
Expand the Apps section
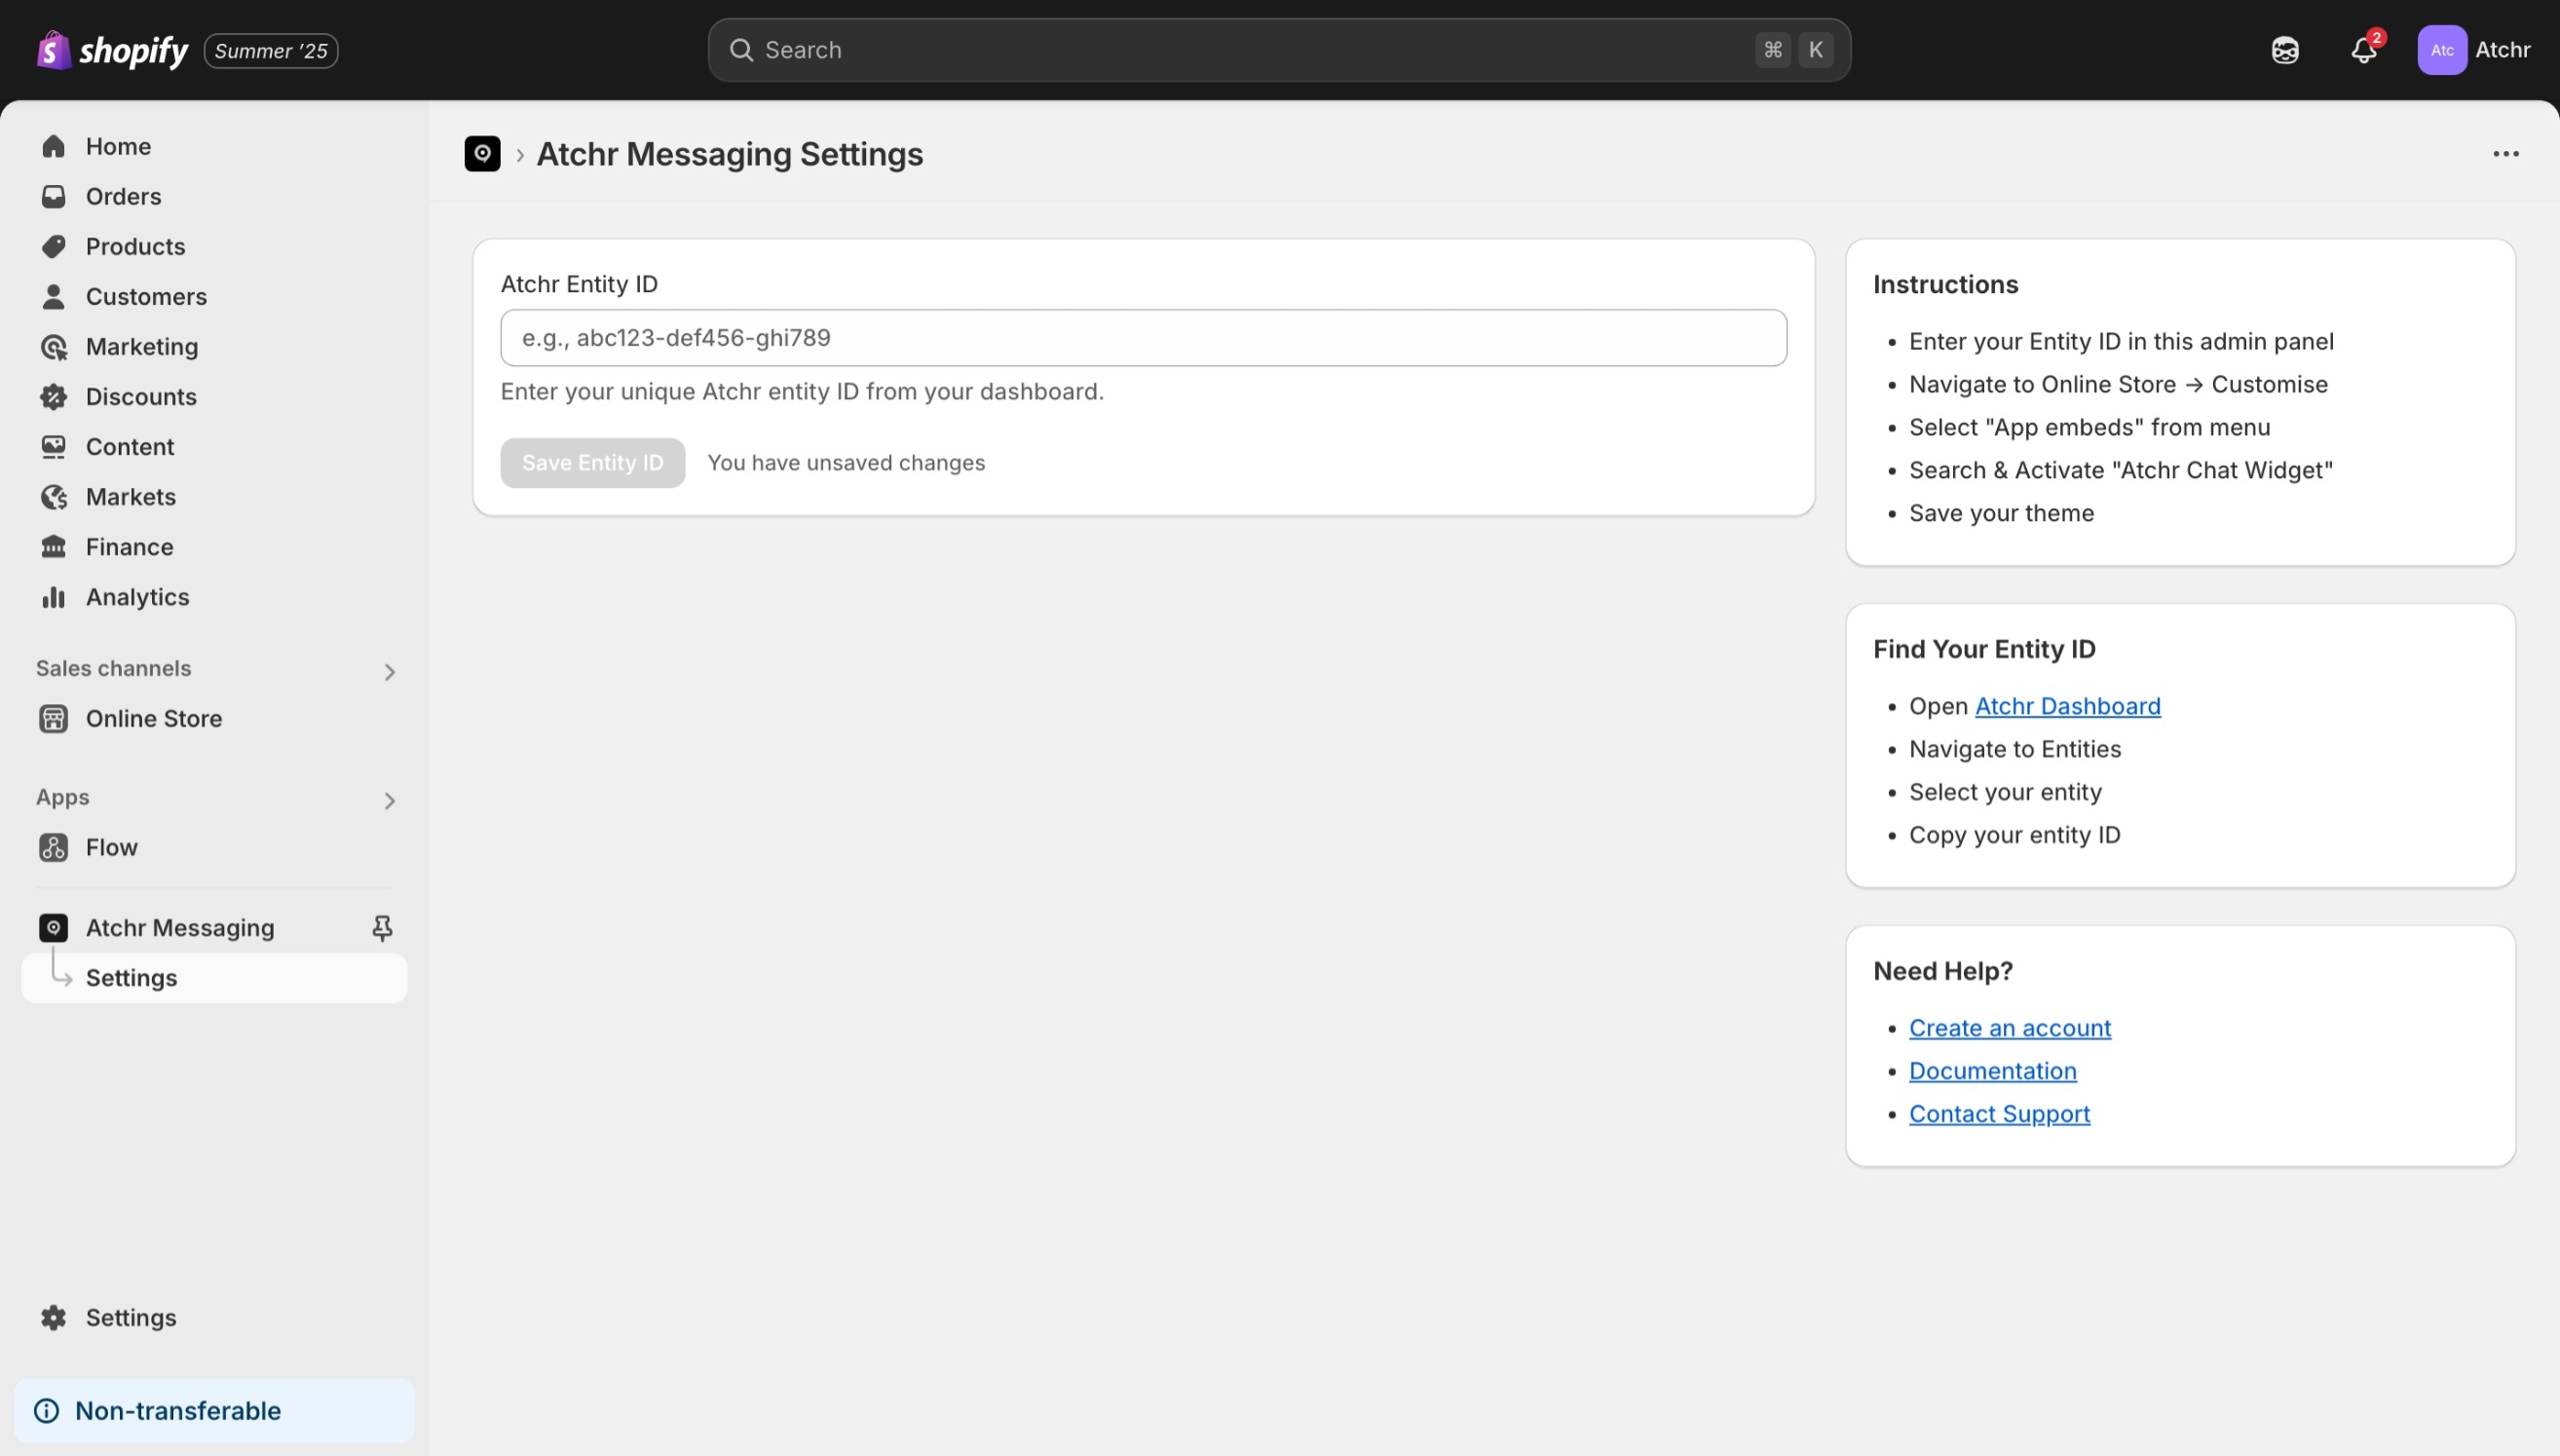[389, 800]
